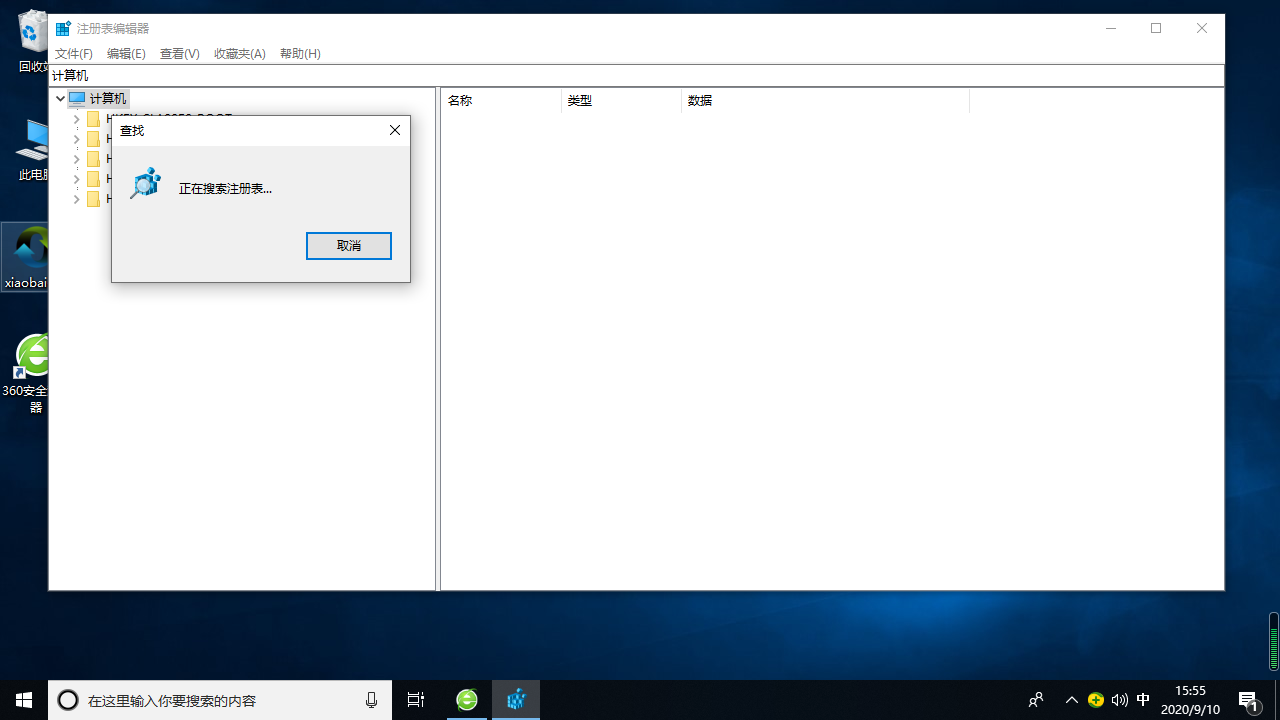
Task: Close the 查找 dialog
Action: pyautogui.click(x=395, y=130)
